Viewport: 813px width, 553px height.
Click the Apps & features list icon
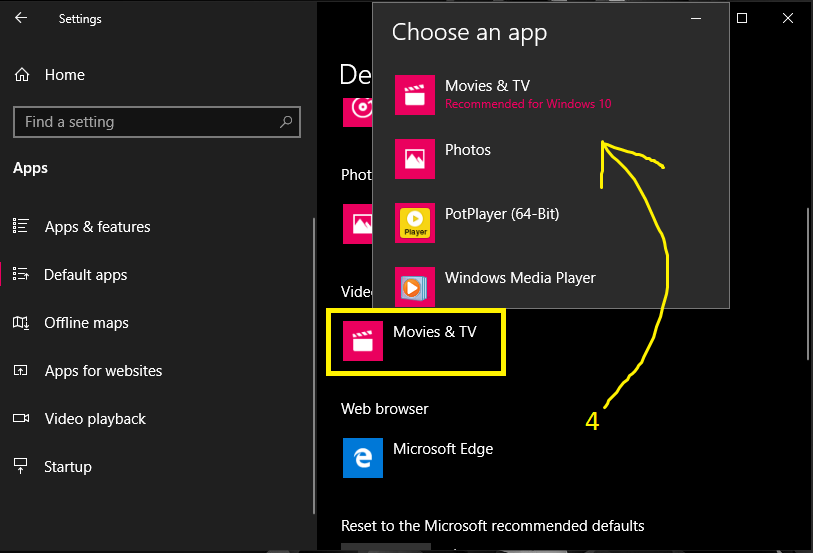pos(21,225)
